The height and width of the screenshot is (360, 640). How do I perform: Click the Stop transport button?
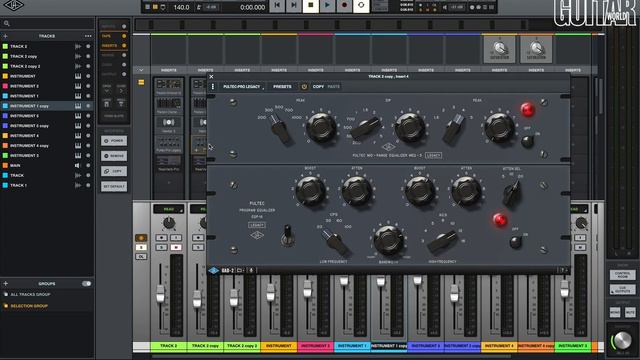[311, 5]
